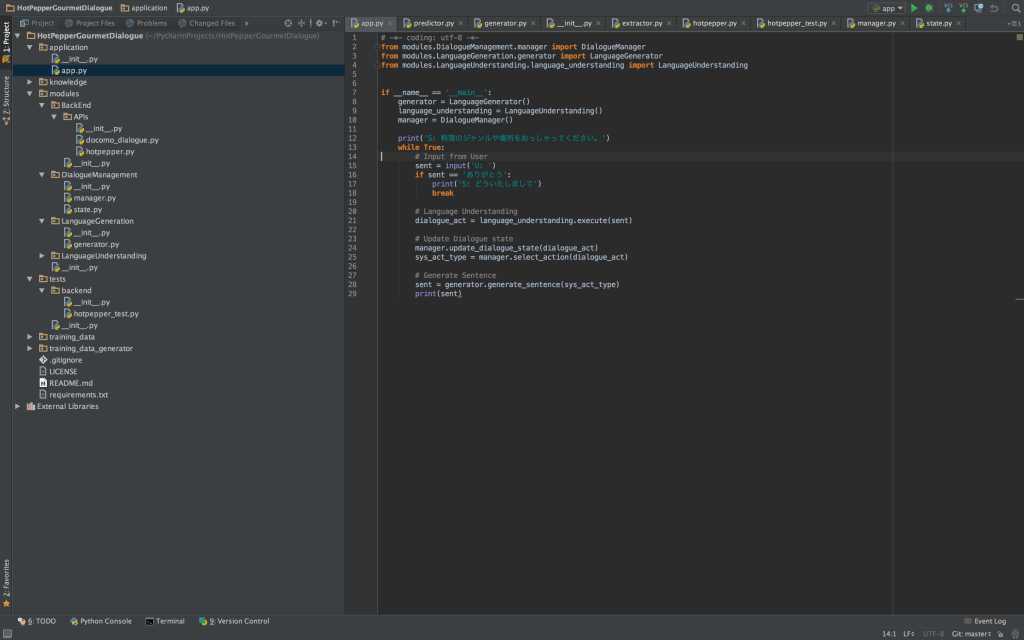The height and width of the screenshot is (640, 1024).
Task: Open the Terminal tool window
Action: pos(165,621)
